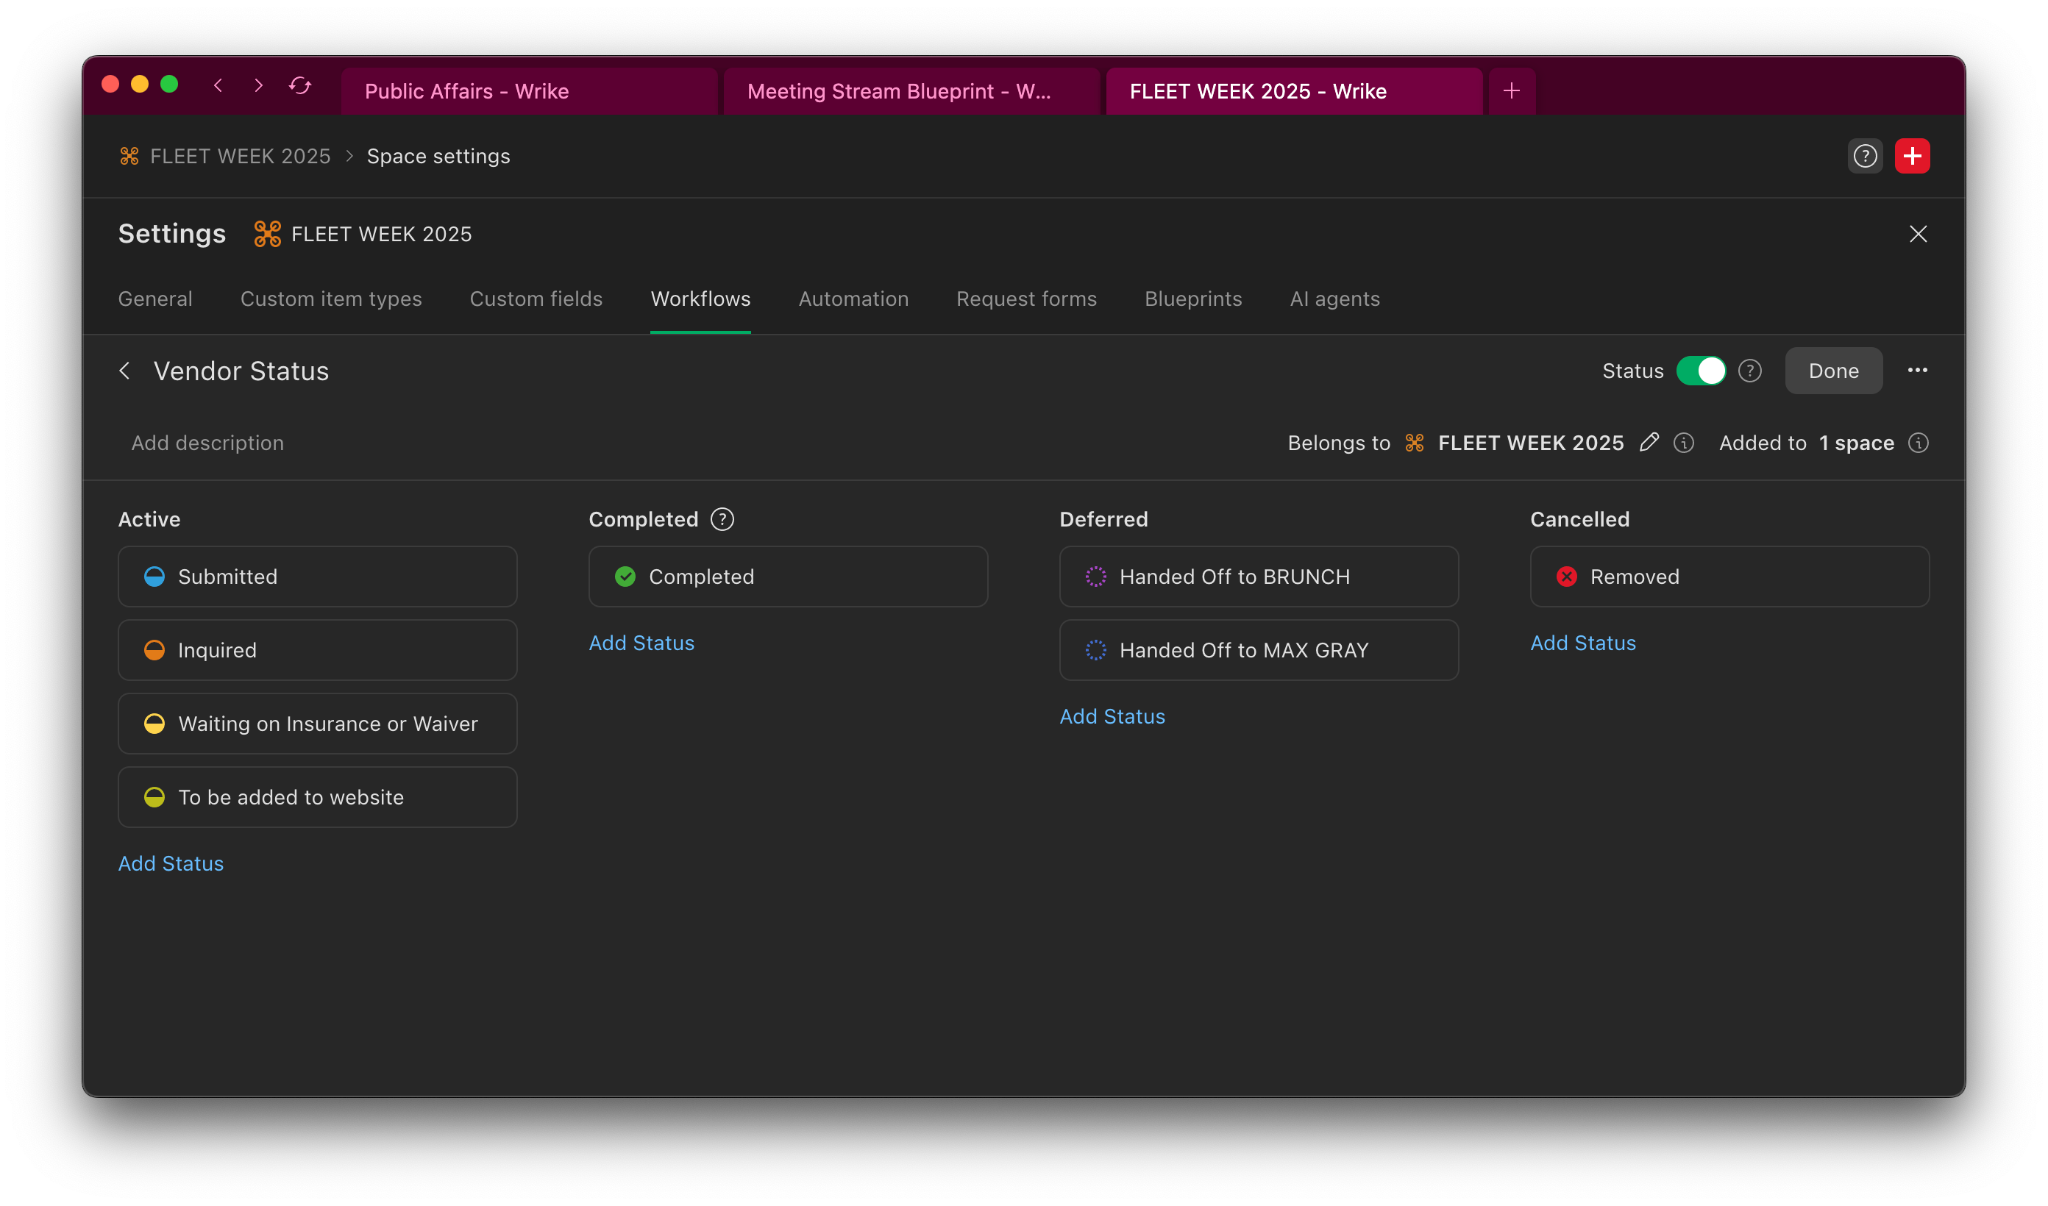The width and height of the screenshot is (2048, 1206).
Task: Click the green Completed checkmark icon
Action: click(625, 577)
